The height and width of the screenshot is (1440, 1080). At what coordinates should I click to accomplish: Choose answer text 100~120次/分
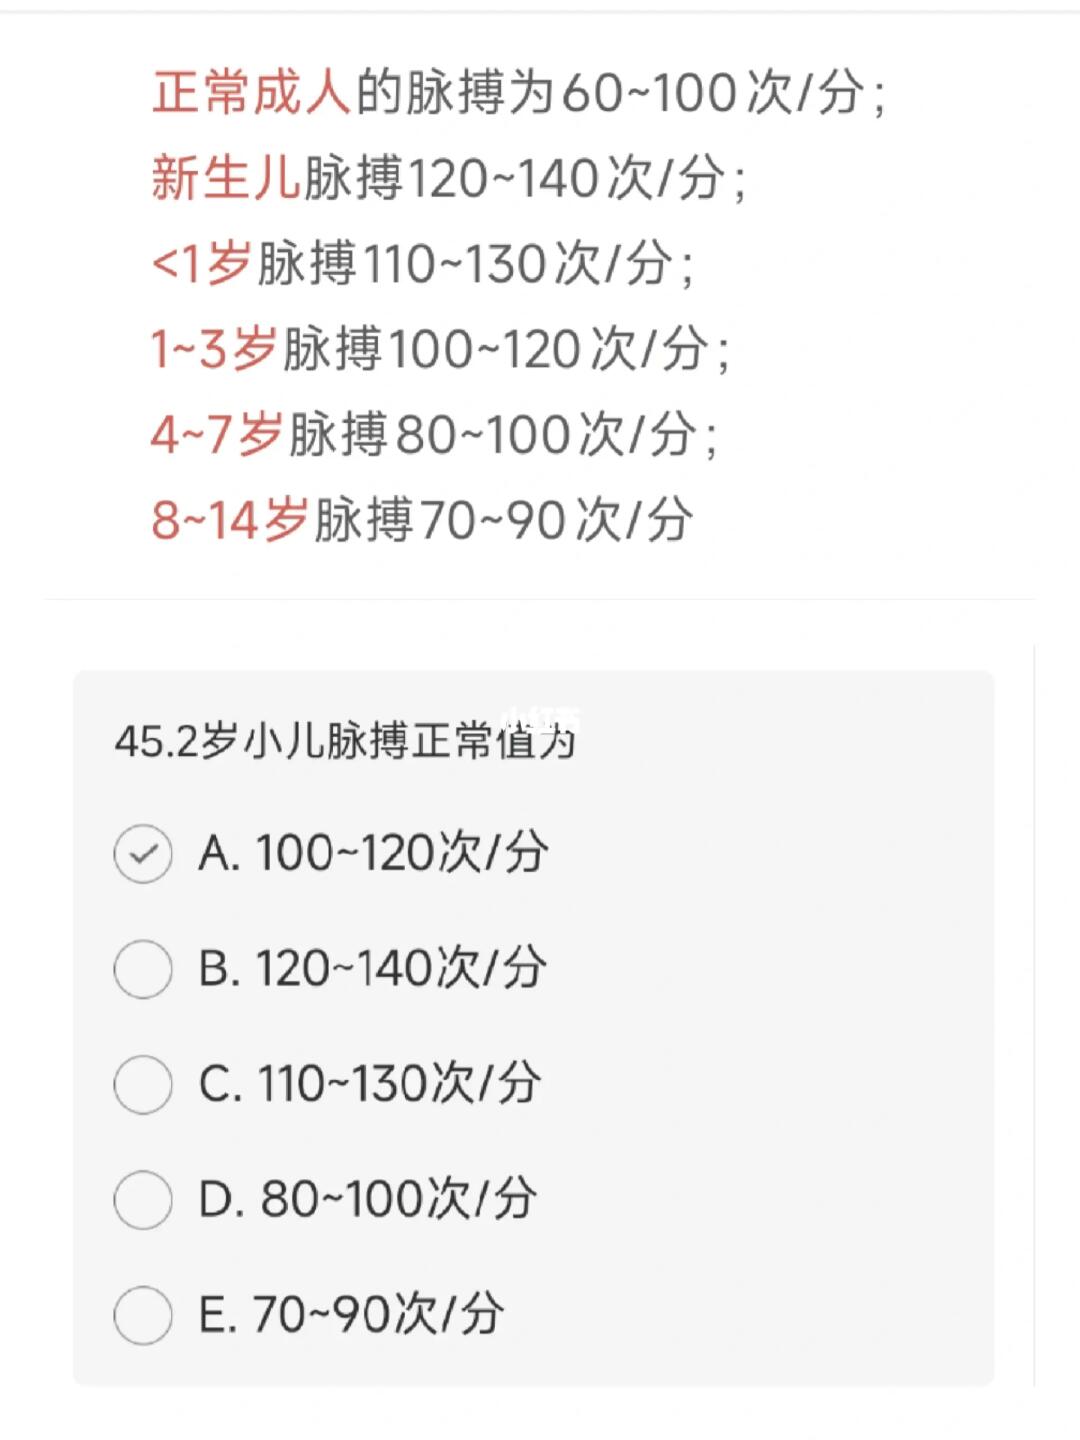click(x=402, y=853)
